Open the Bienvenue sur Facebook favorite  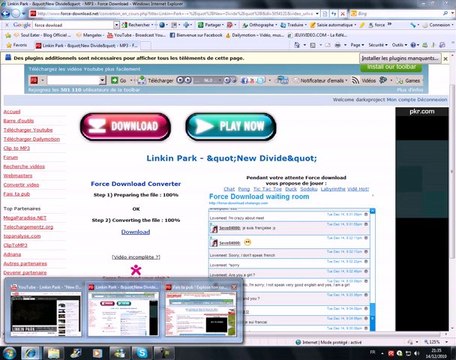(x=196, y=35)
